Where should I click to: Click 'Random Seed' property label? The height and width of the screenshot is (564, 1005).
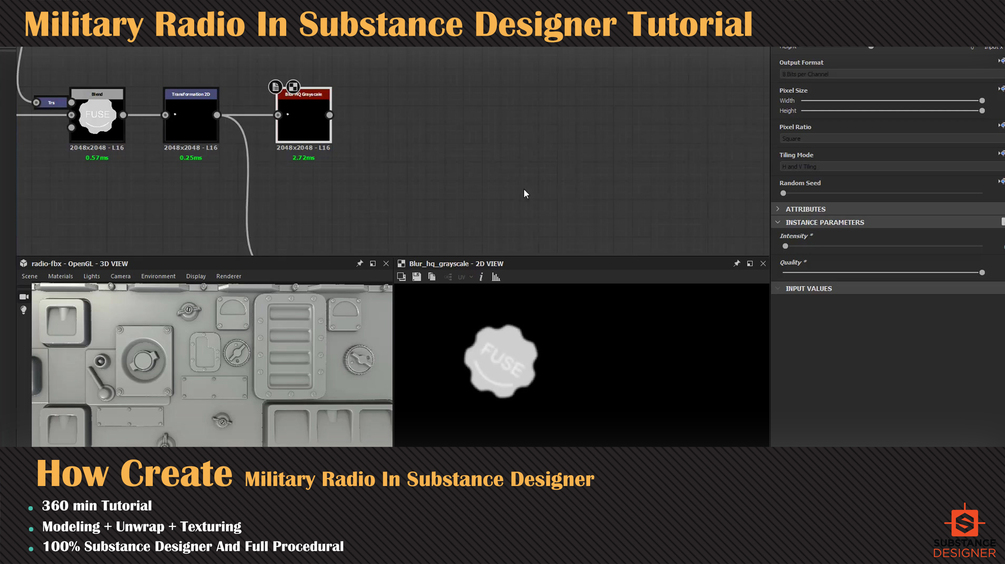800,183
